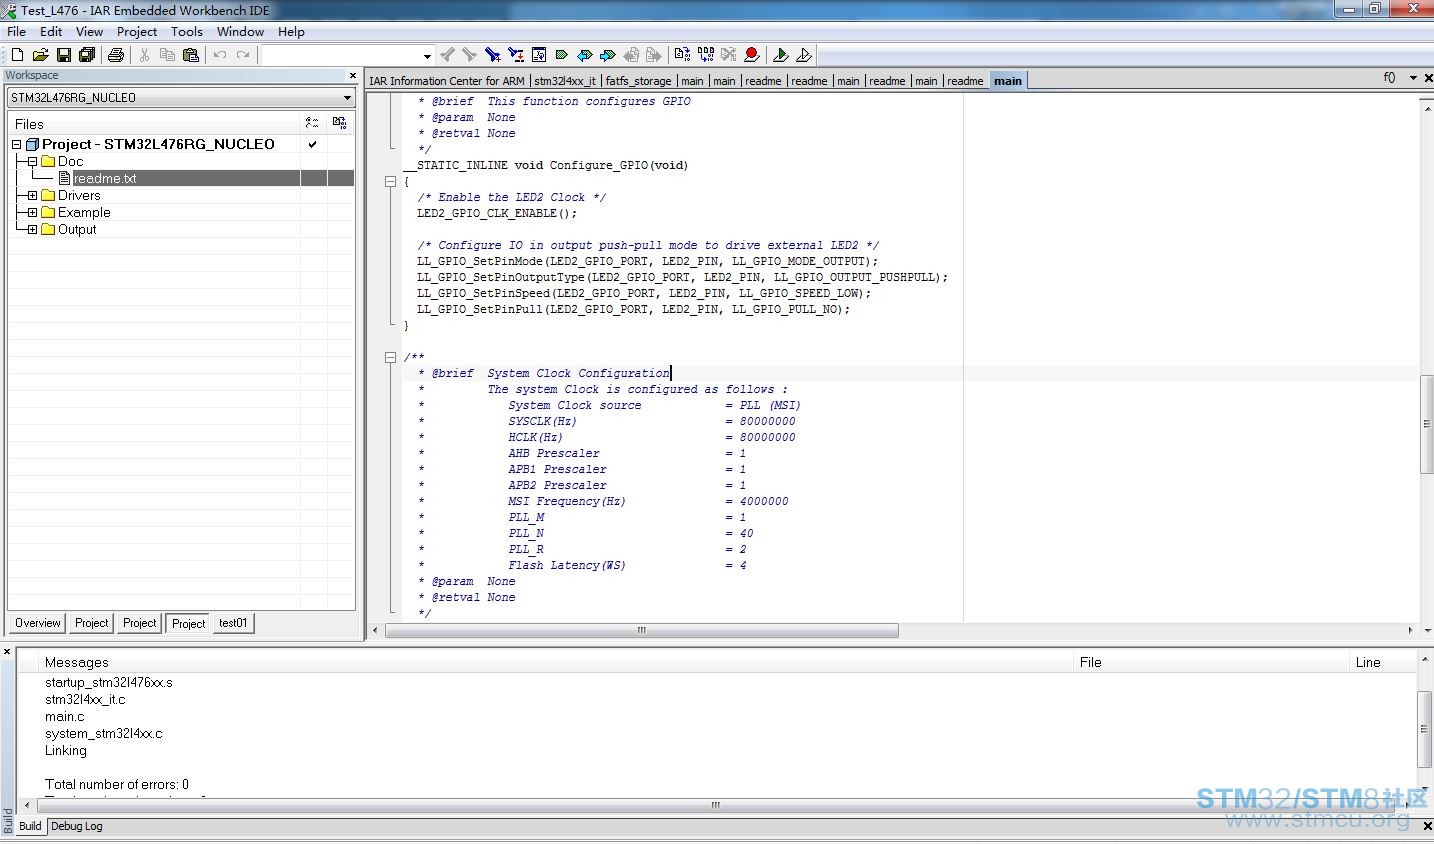Open the editor tab list dropdown arrow
Screen dimensions: 1434x844
coord(1413,78)
